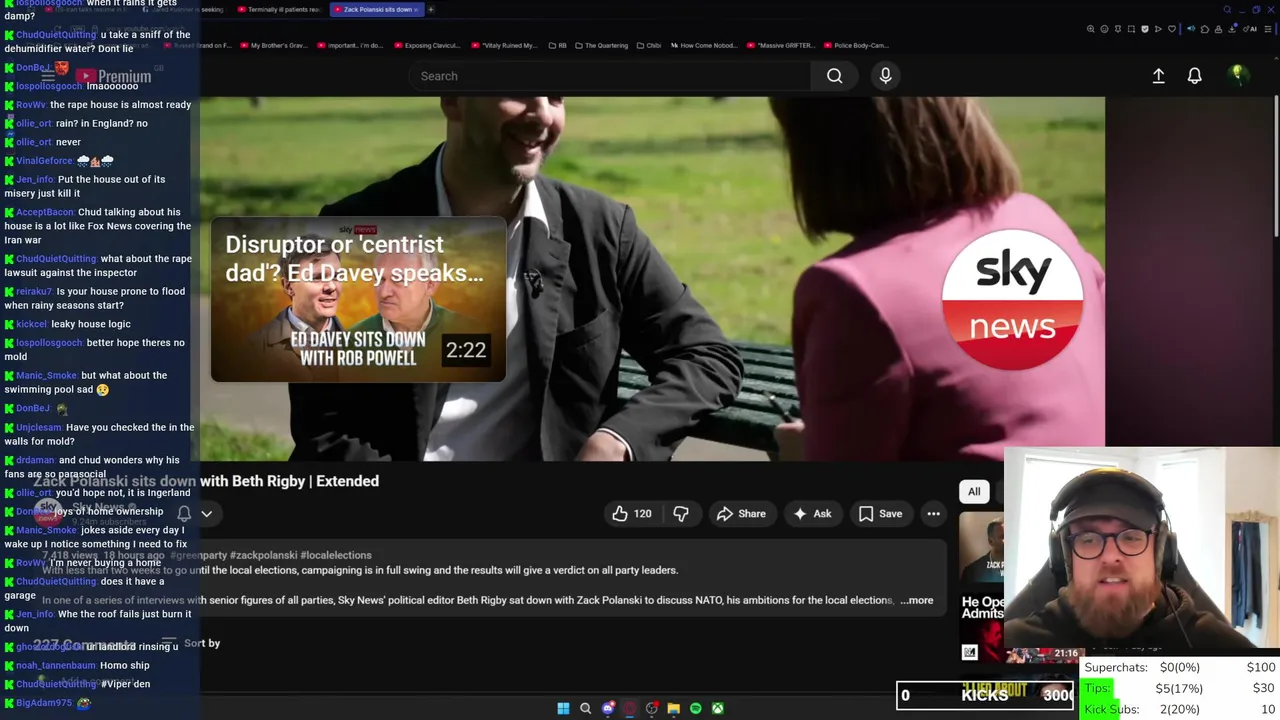Viewport: 1280px width, 720px height.
Task: Open the downloads toolbar icon
Action: click(1232, 29)
